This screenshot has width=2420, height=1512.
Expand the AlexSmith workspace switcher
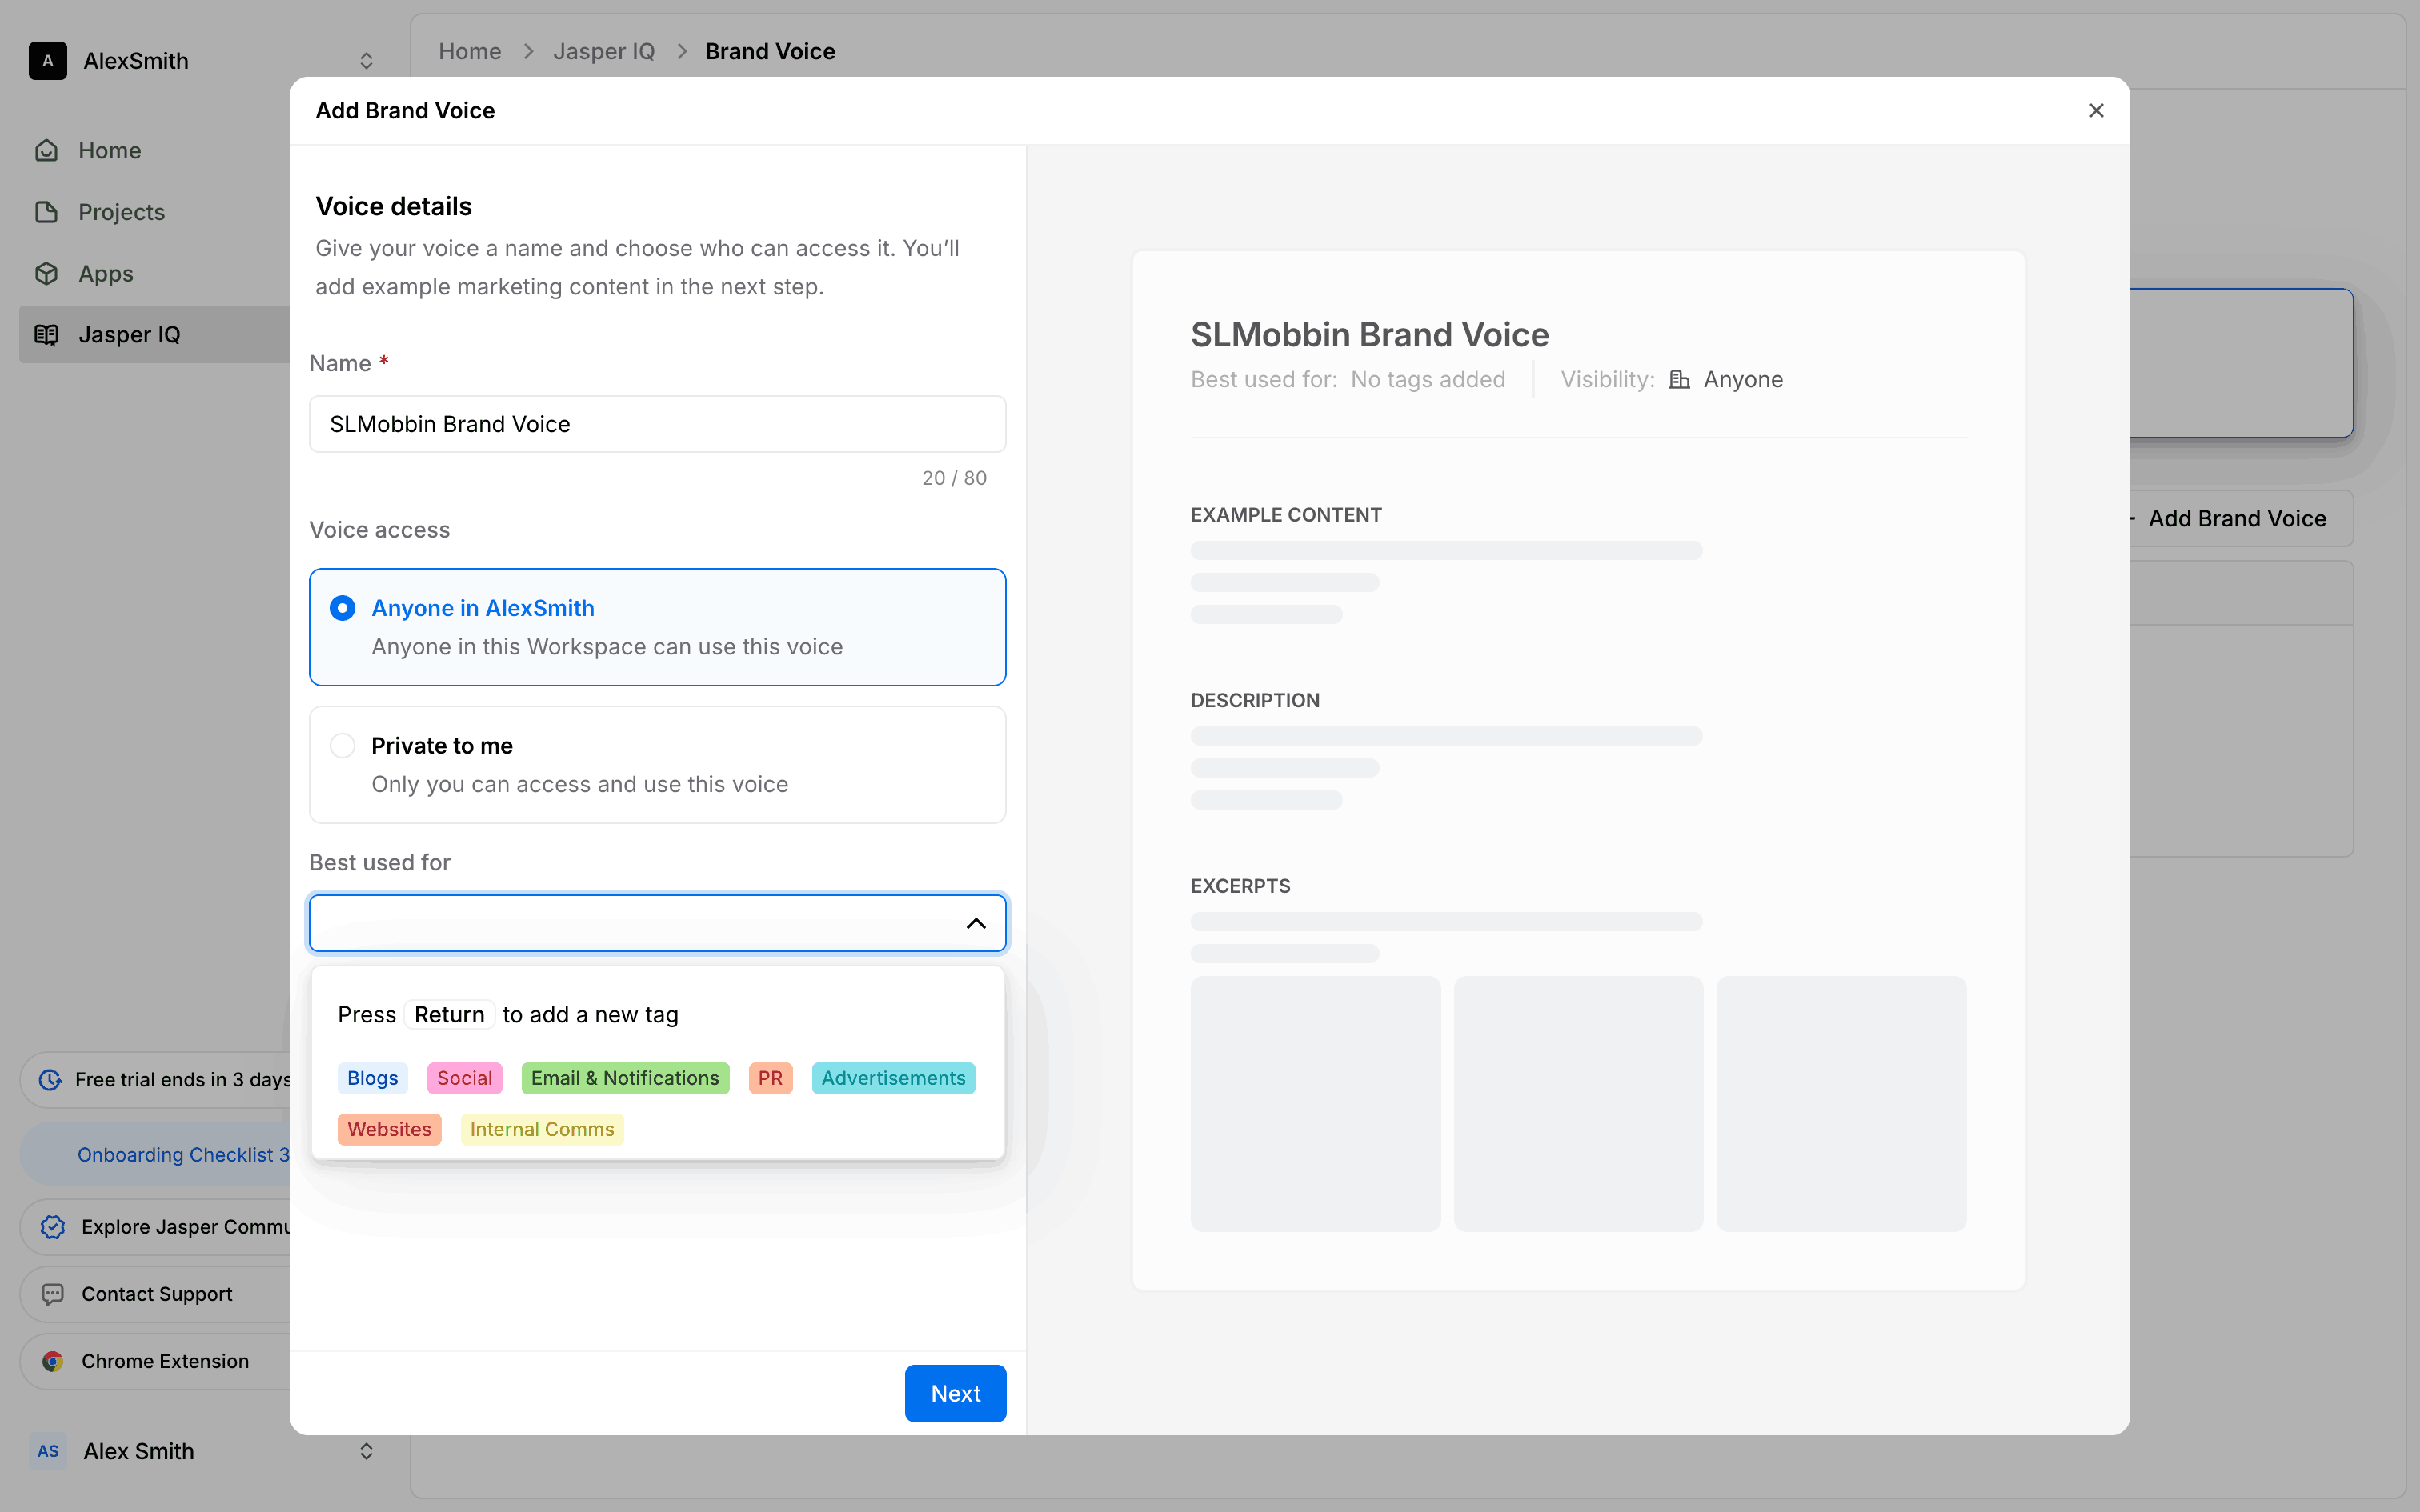(x=366, y=61)
